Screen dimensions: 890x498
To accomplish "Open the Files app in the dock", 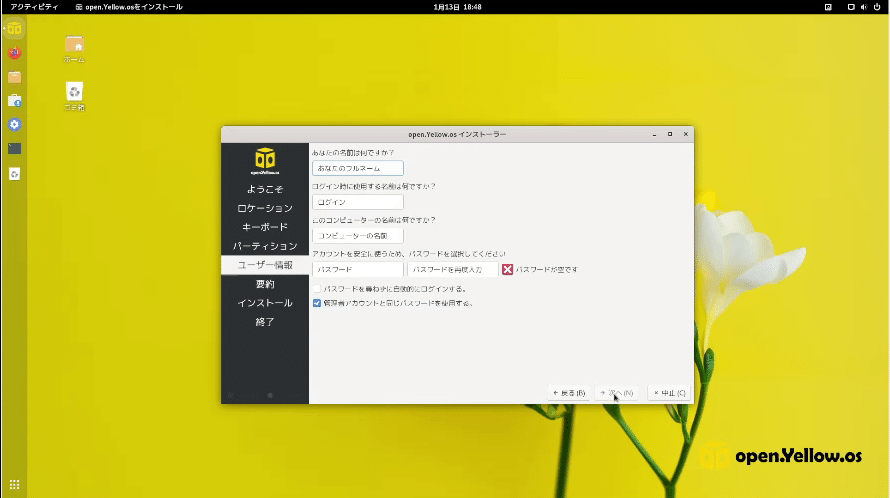I will [14, 77].
